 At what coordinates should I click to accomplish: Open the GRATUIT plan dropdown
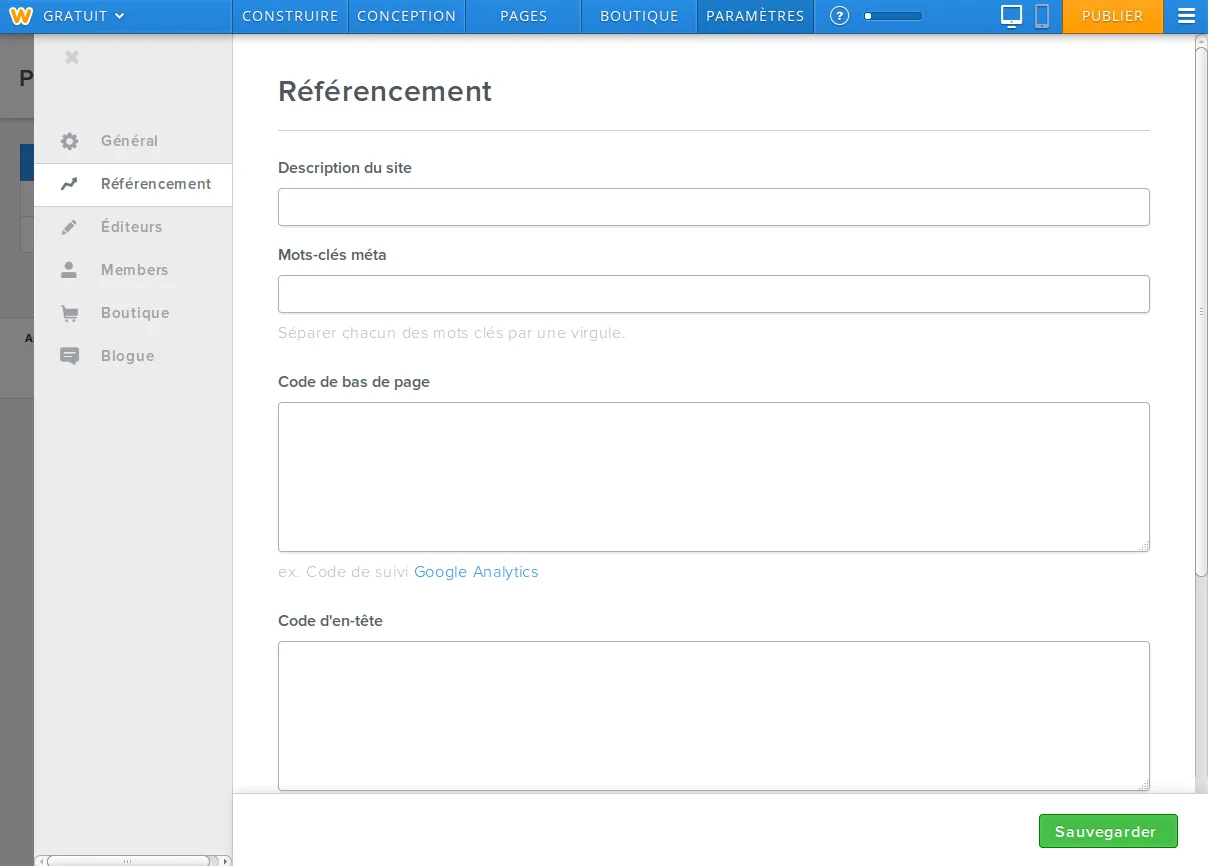pyautogui.click(x=84, y=16)
